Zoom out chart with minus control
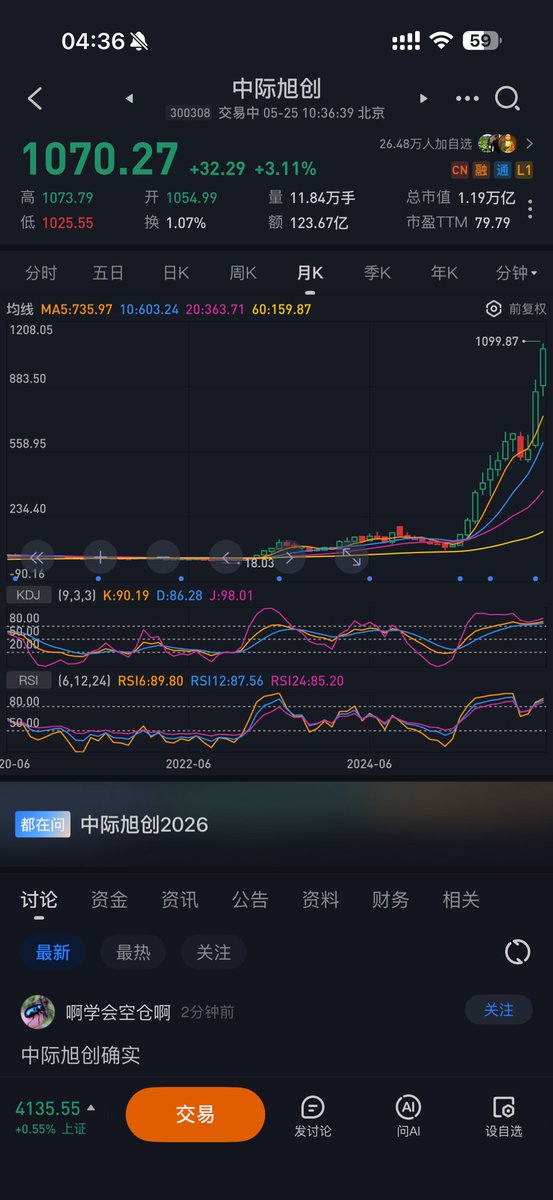 163,558
